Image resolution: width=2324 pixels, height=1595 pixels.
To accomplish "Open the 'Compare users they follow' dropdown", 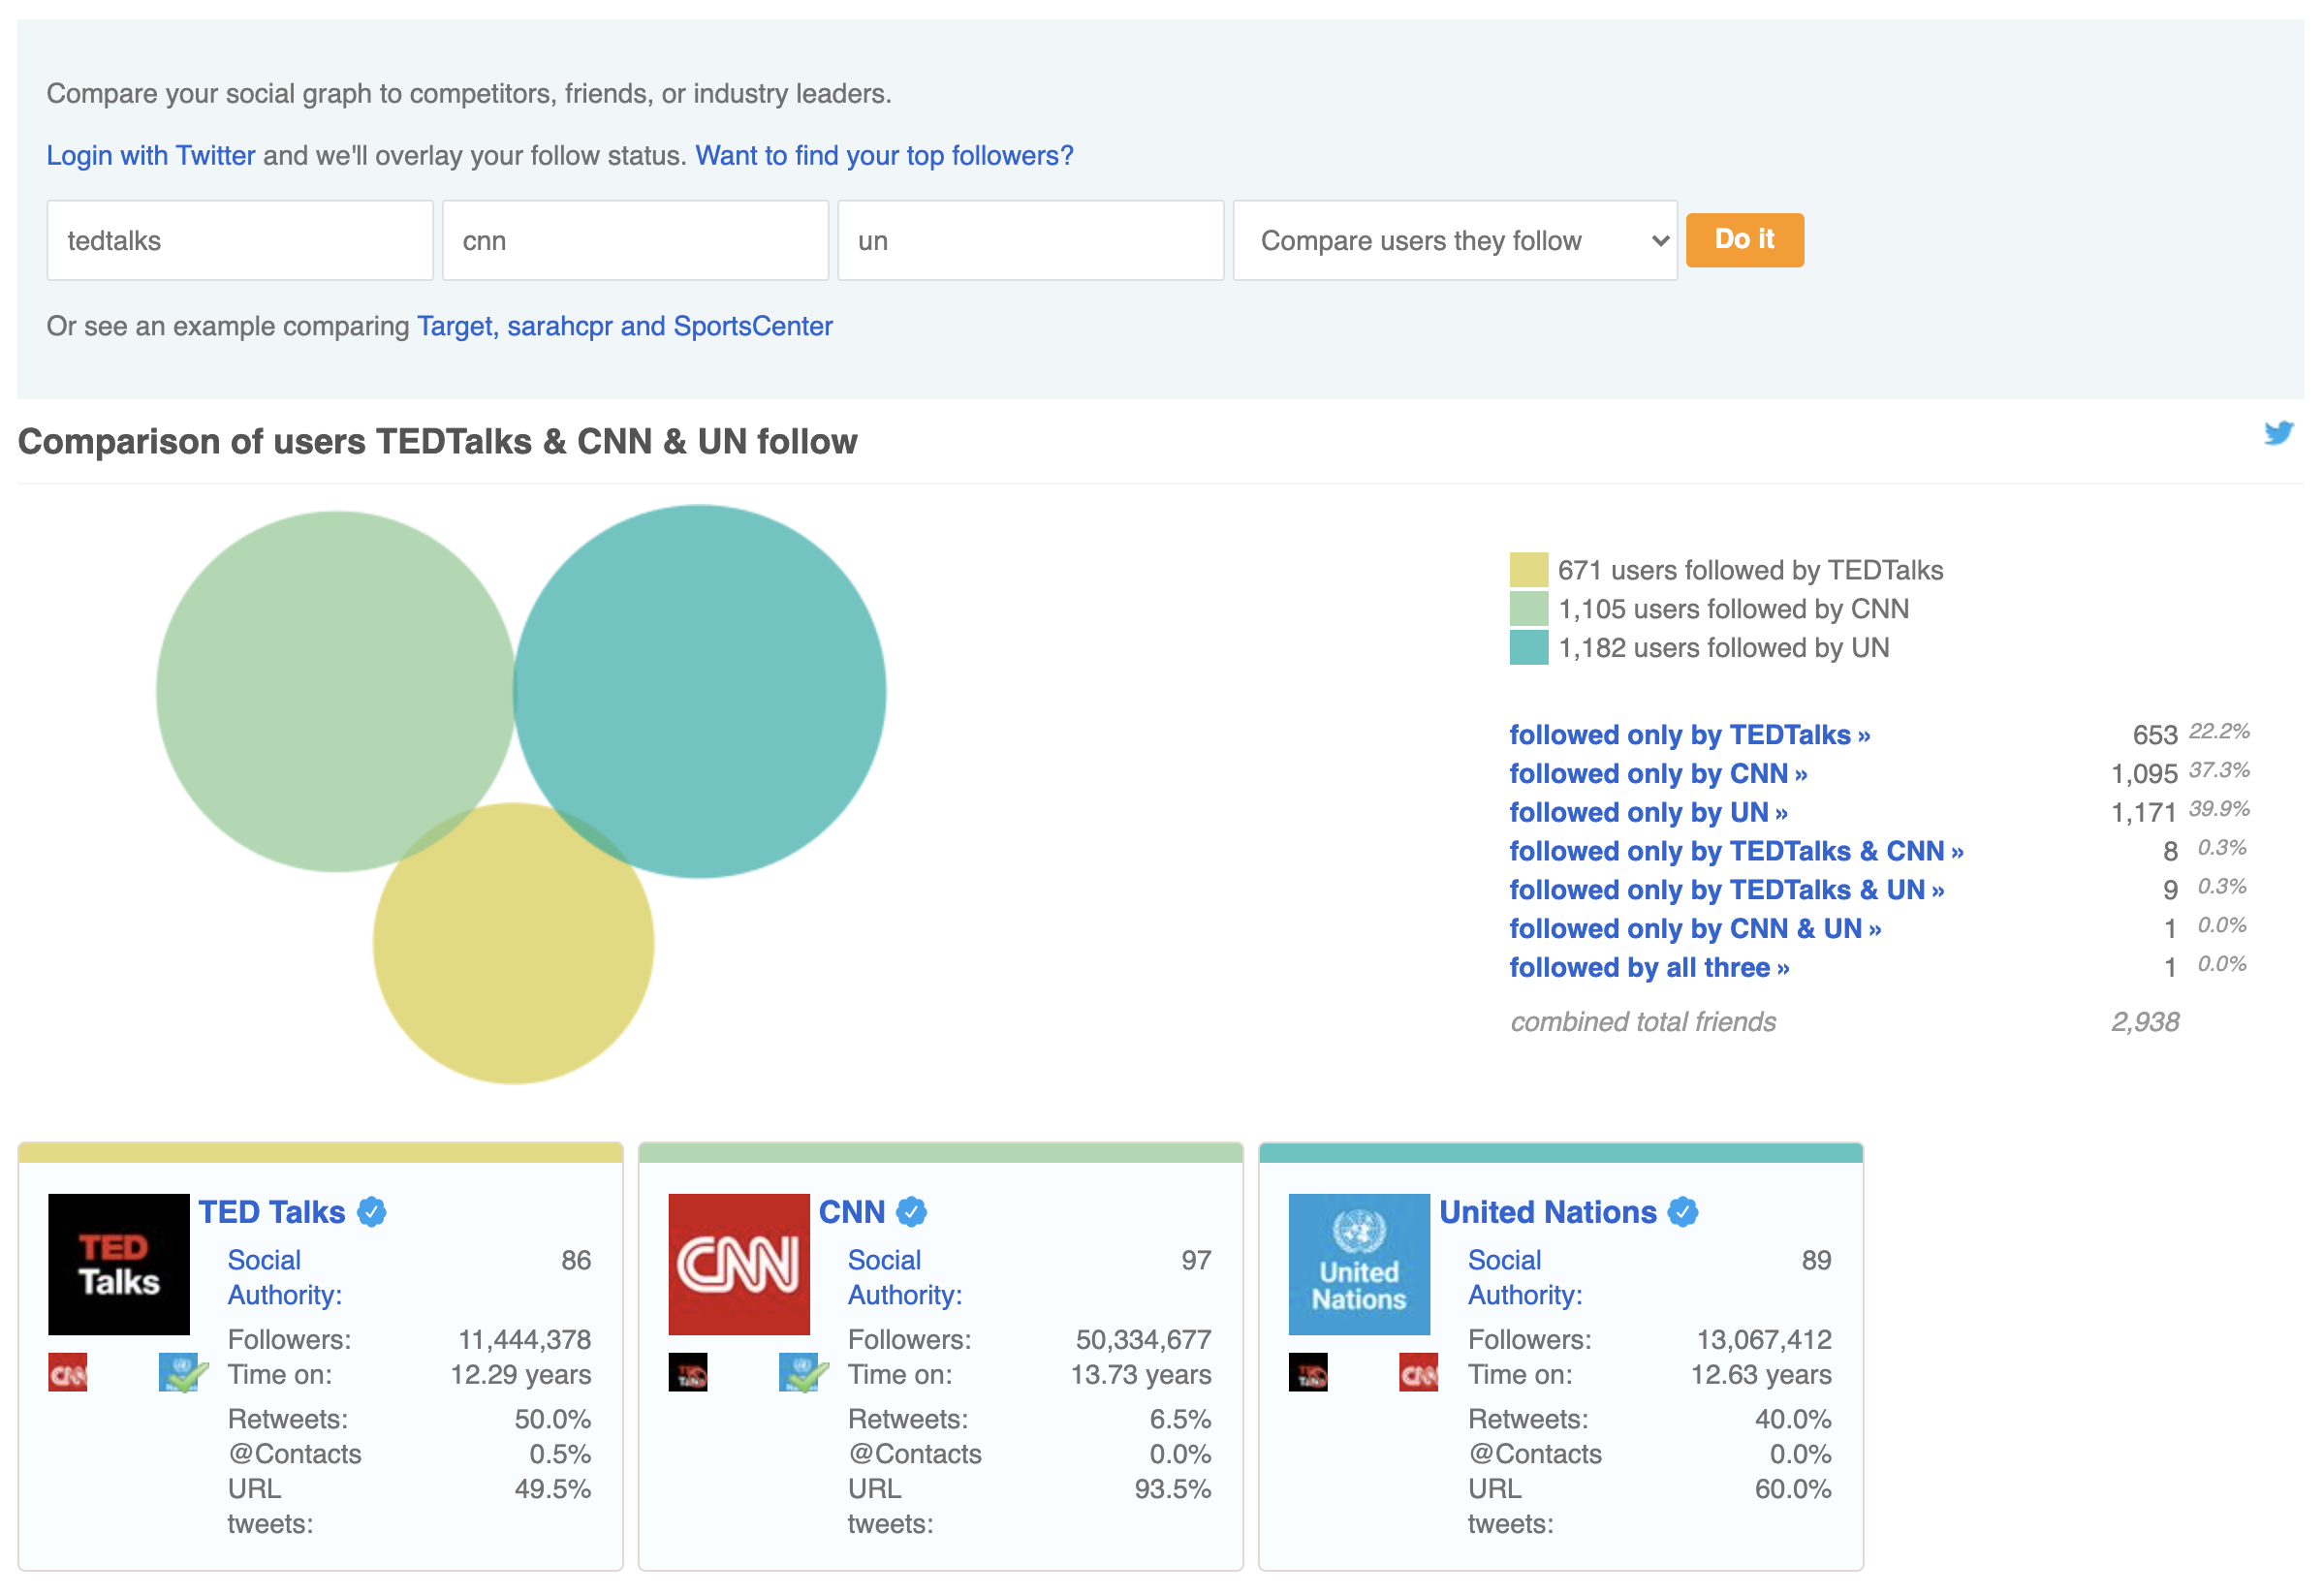I will point(1455,240).
